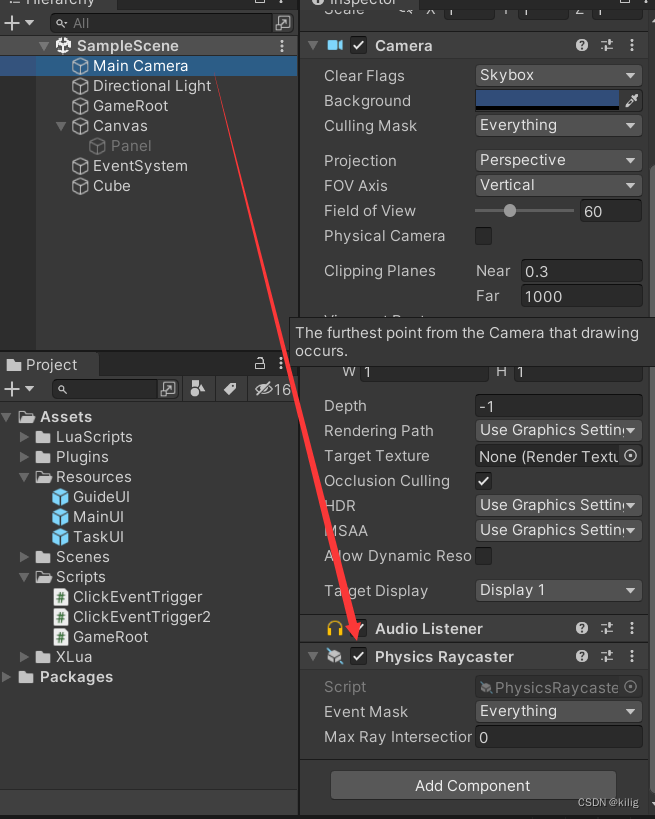Expand the LuaScripts folder
Viewport: 655px width, 819px height.
(x=26, y=437)
